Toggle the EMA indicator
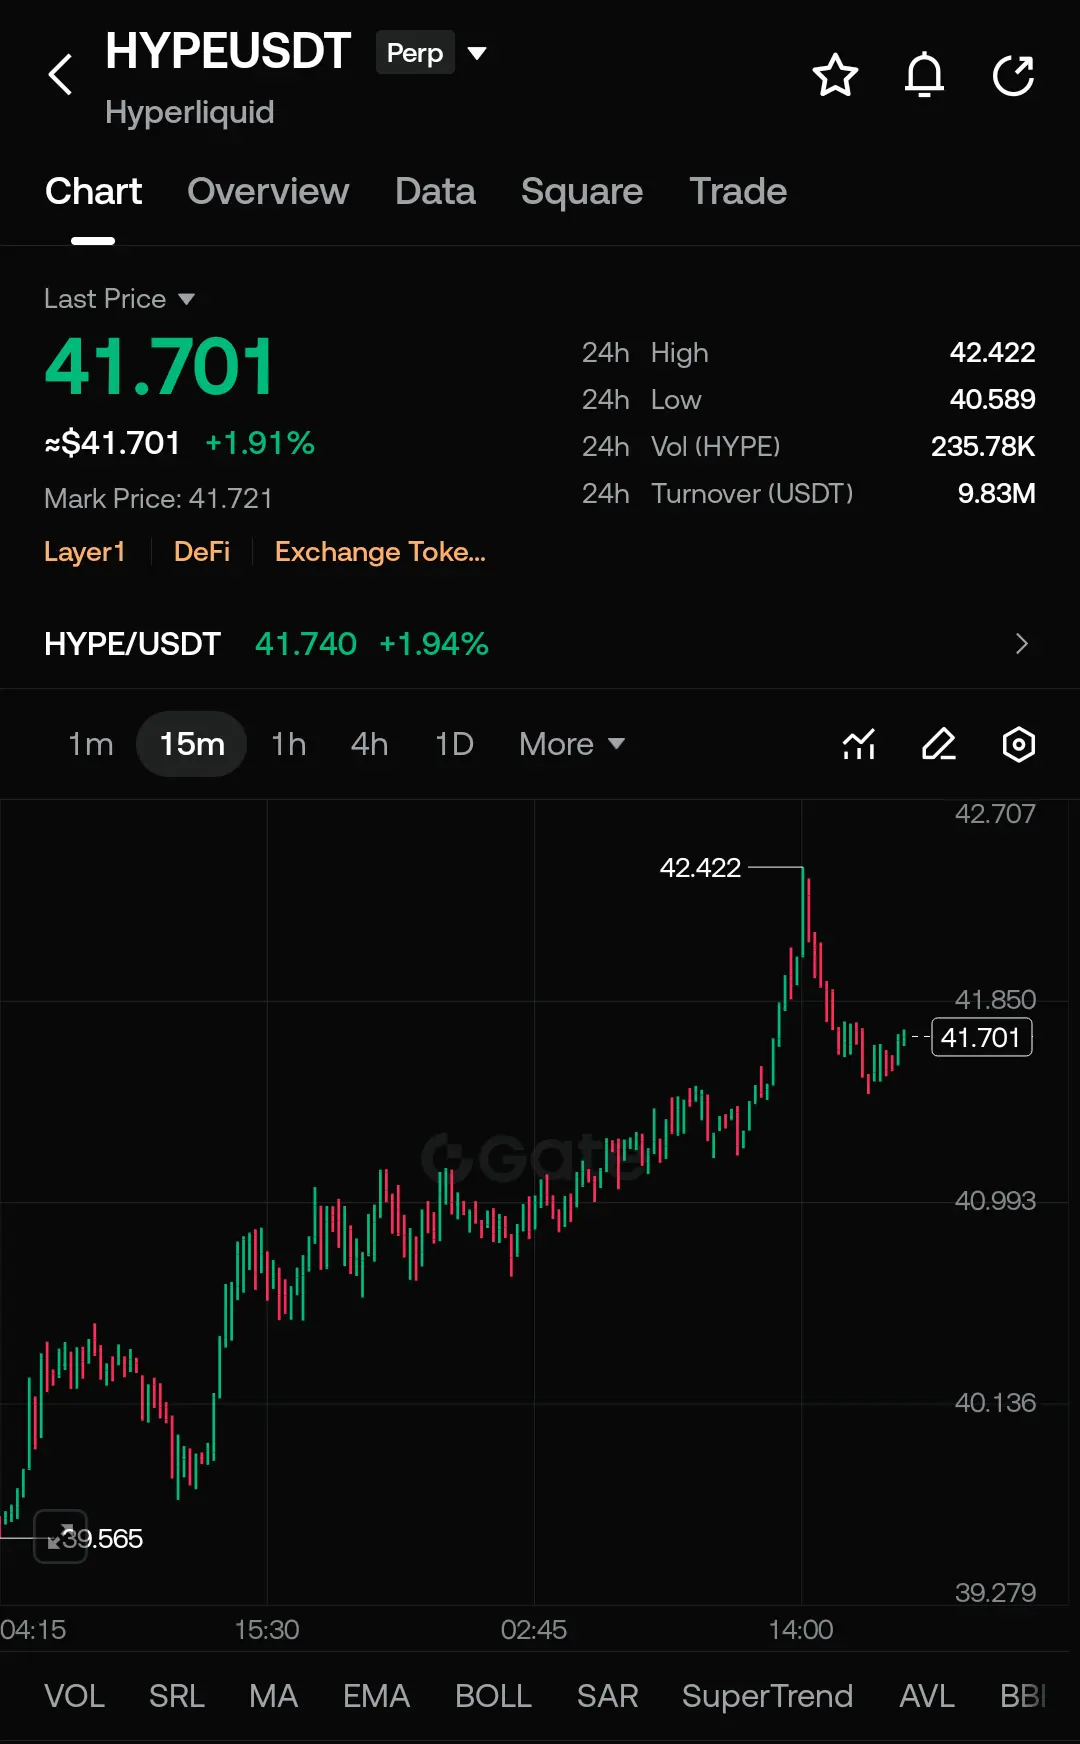Image resolution: width=1080 pixels, height=1744 pixels. click(376, 1696)
